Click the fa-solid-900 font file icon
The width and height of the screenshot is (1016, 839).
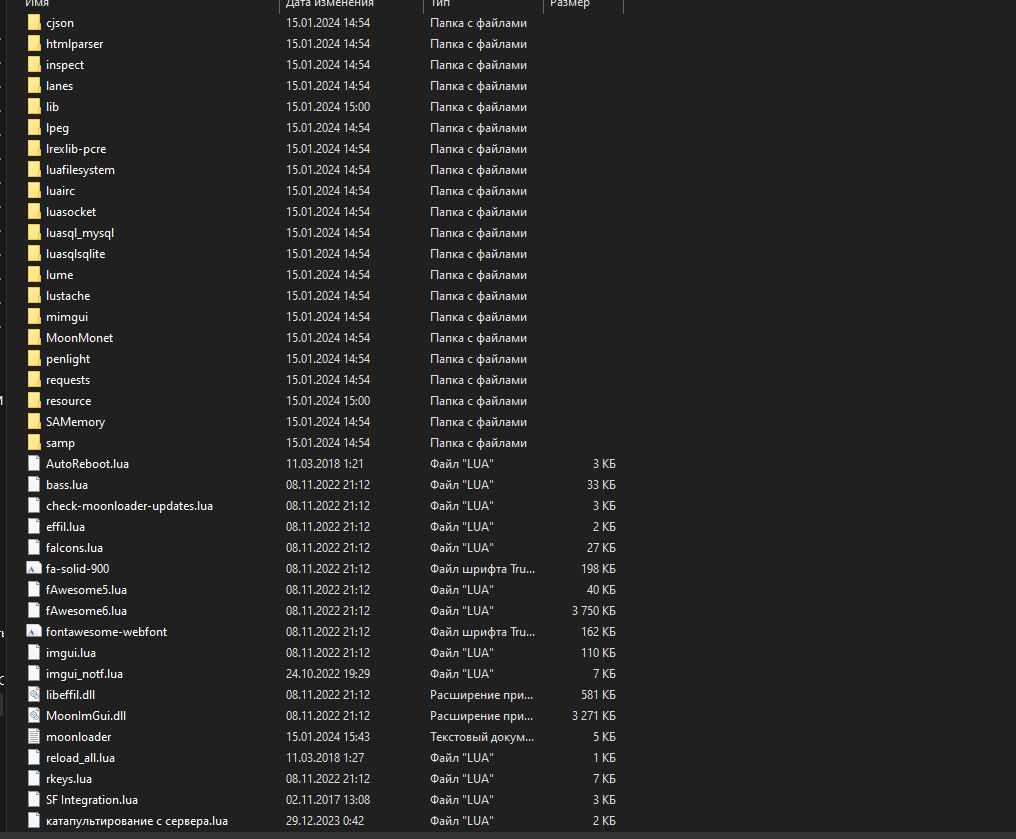[35, 569]
